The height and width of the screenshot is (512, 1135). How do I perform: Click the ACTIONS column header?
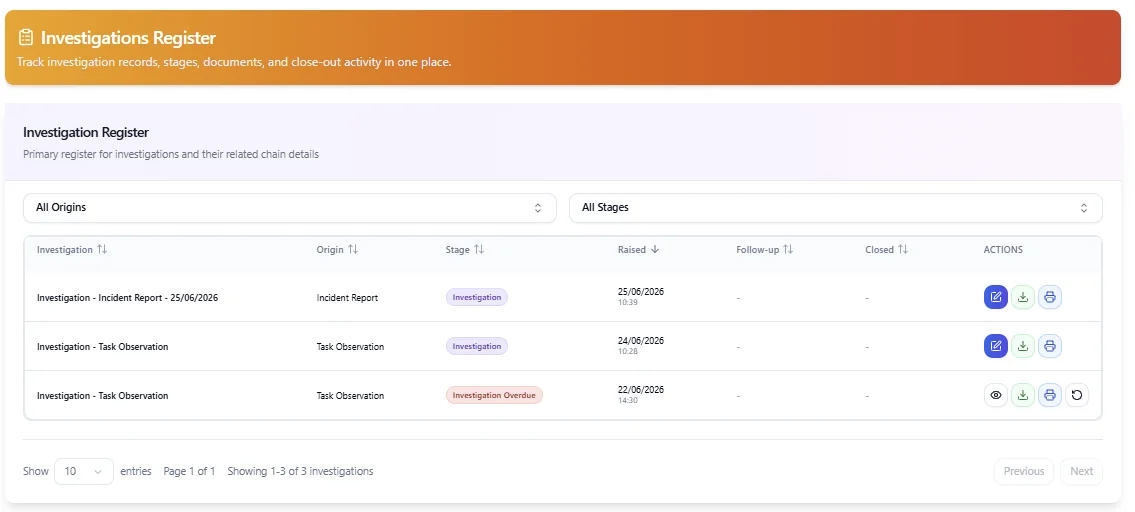tap(1003, 250)
